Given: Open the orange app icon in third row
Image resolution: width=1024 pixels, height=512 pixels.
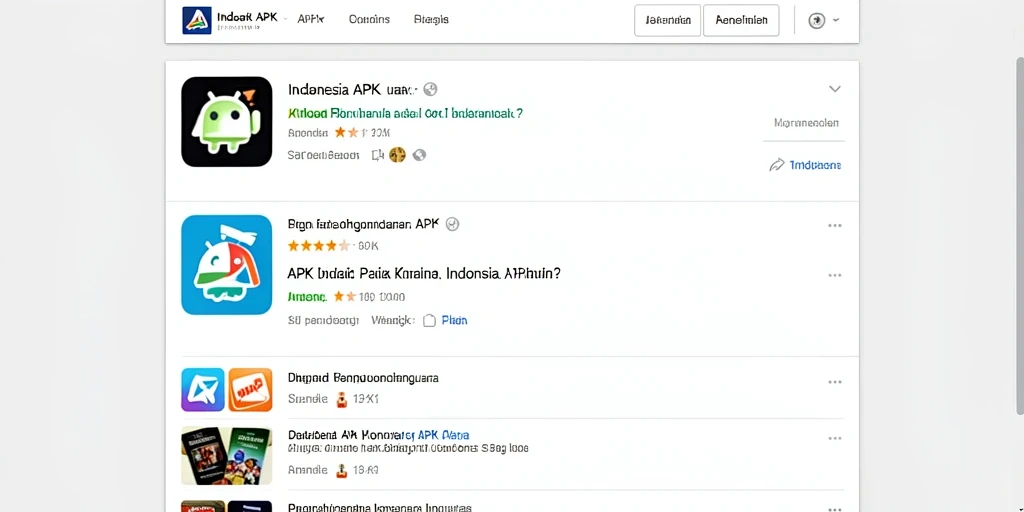Looking at the screenshot, I should (x=250, y=389).
